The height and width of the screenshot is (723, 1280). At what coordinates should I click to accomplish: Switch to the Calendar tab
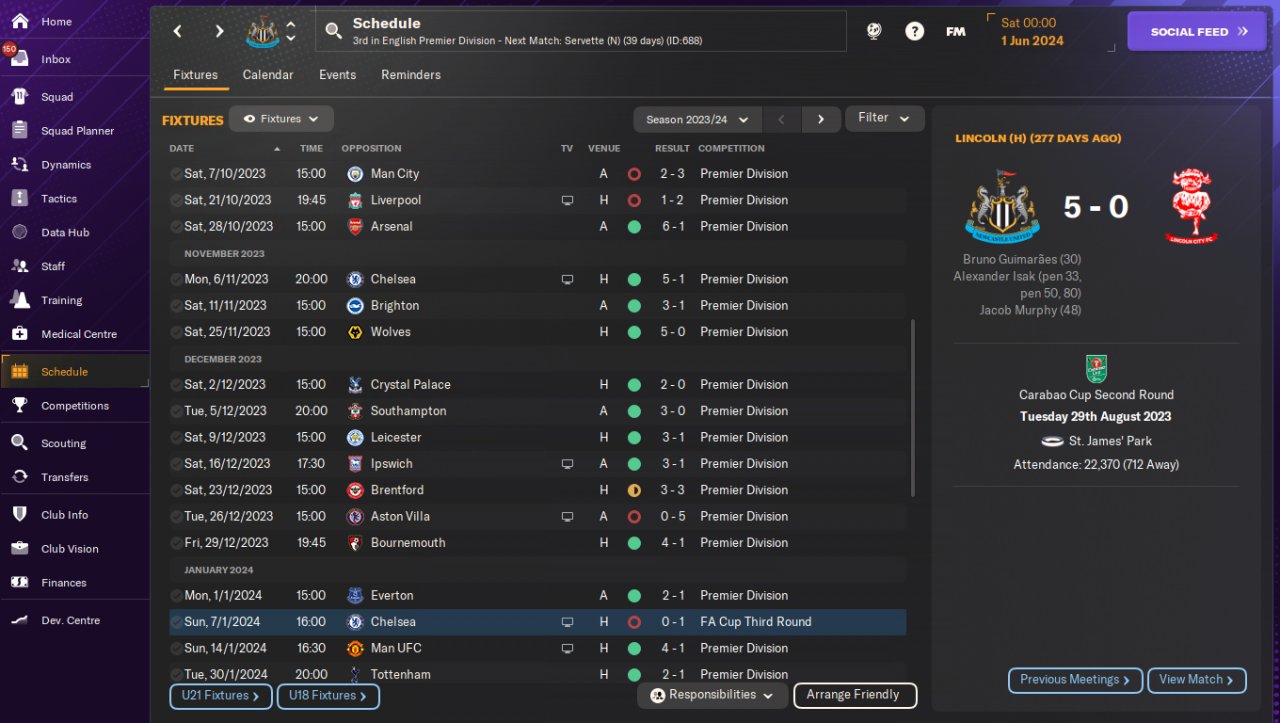tap(268, 75)
